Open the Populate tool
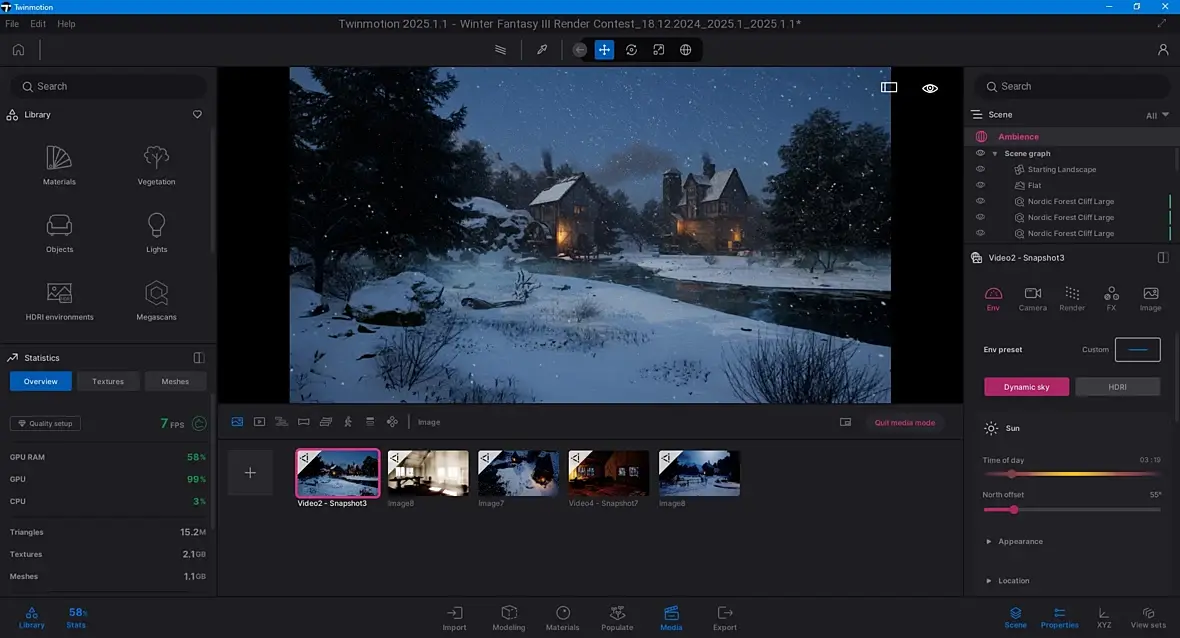This screenshot has height=638, width=1180. pyautogui.click(x=617, y=617)
